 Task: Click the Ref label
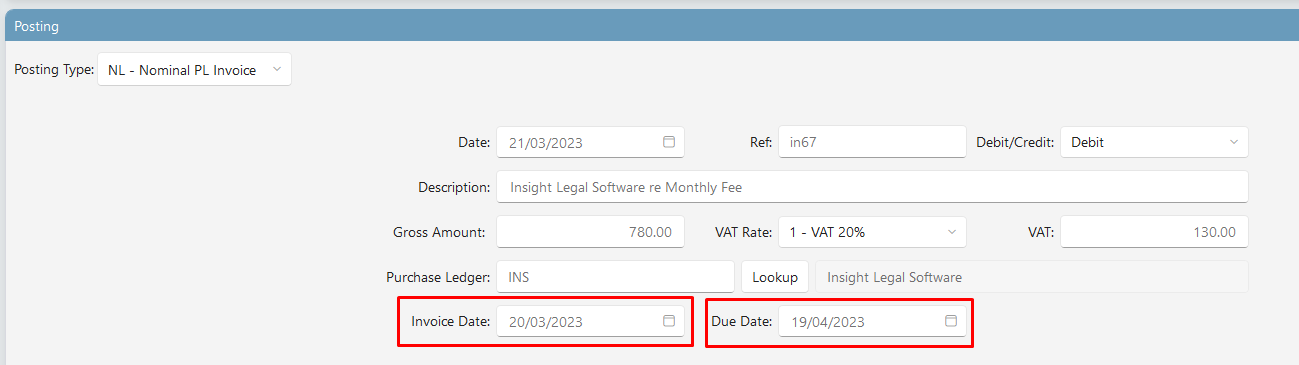(x=761, y=142)
